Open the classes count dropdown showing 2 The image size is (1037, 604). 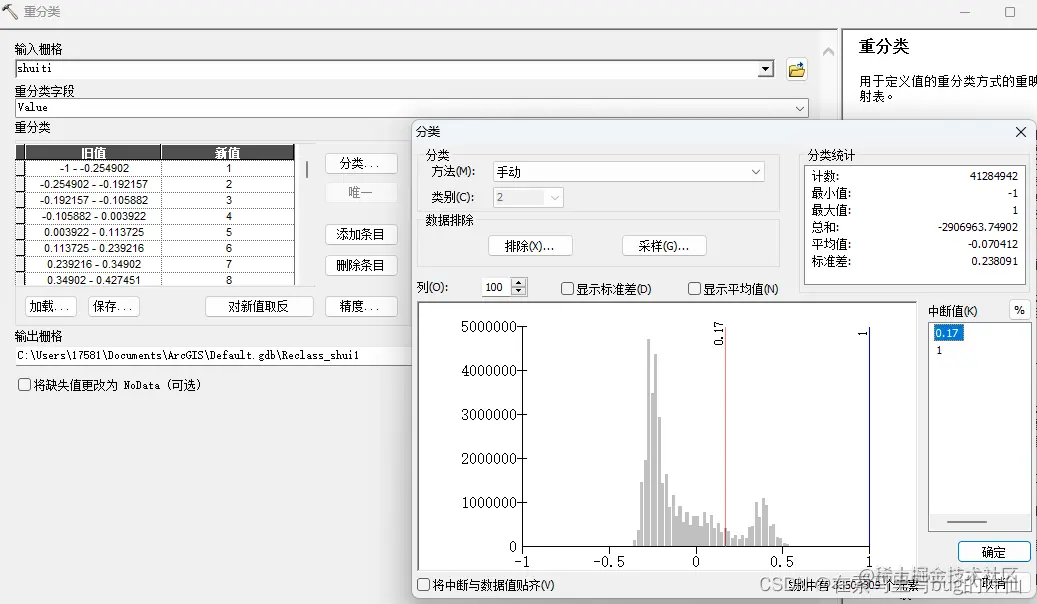click(554, 197)
